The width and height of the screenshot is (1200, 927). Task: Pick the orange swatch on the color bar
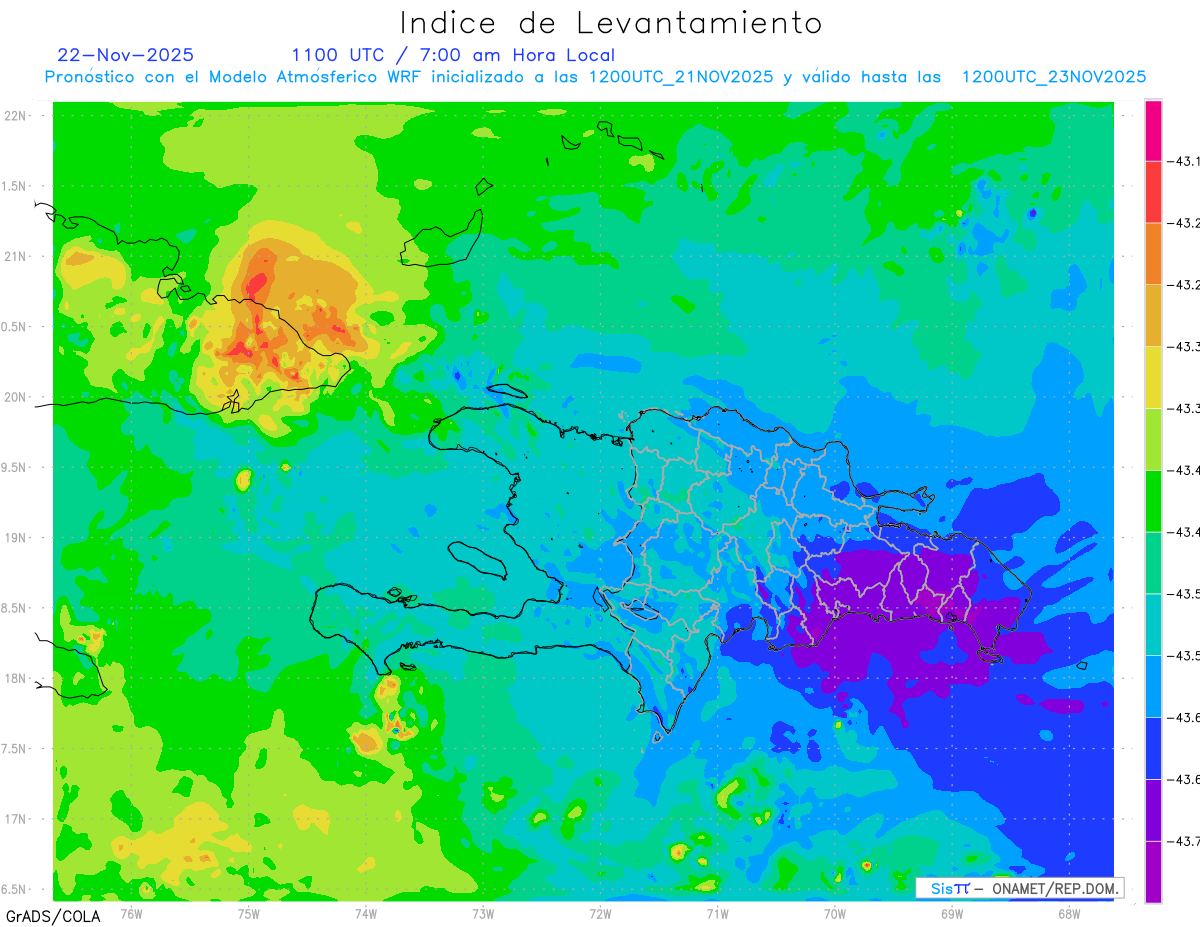(1153, 254)
